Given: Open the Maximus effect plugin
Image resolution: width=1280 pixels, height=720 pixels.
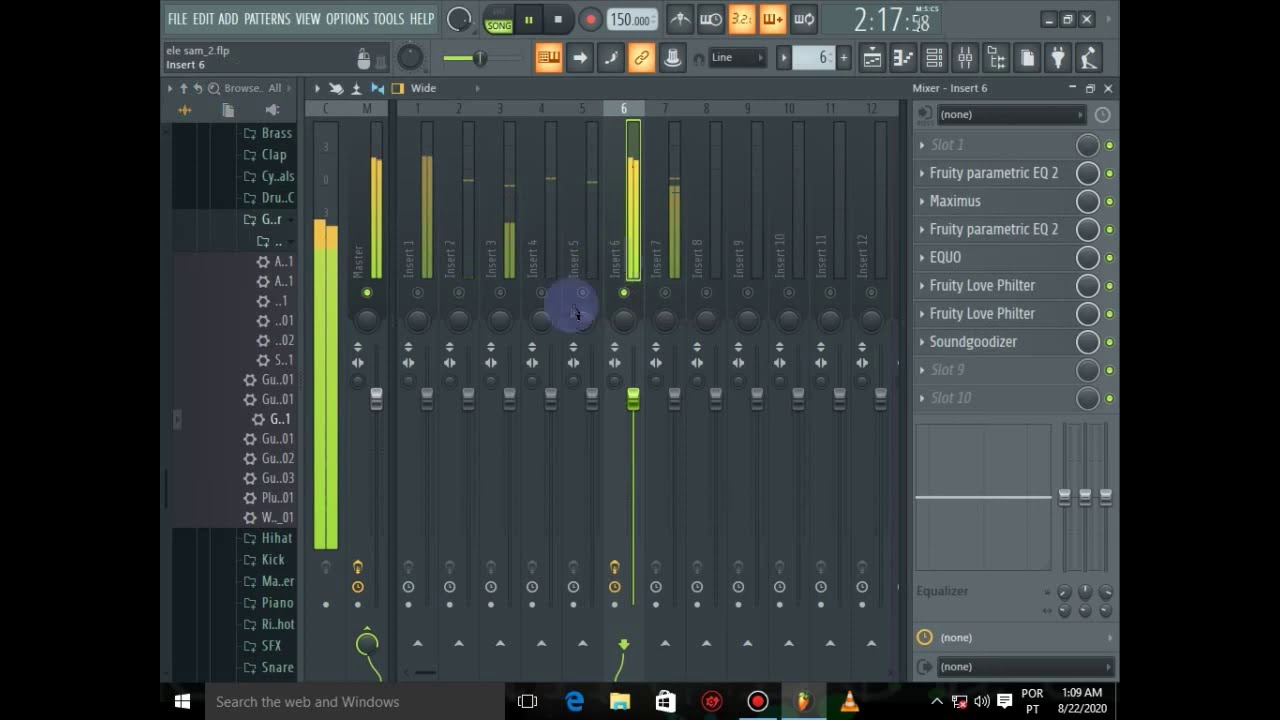Looking at the screenshot, I should coord(955,201).
